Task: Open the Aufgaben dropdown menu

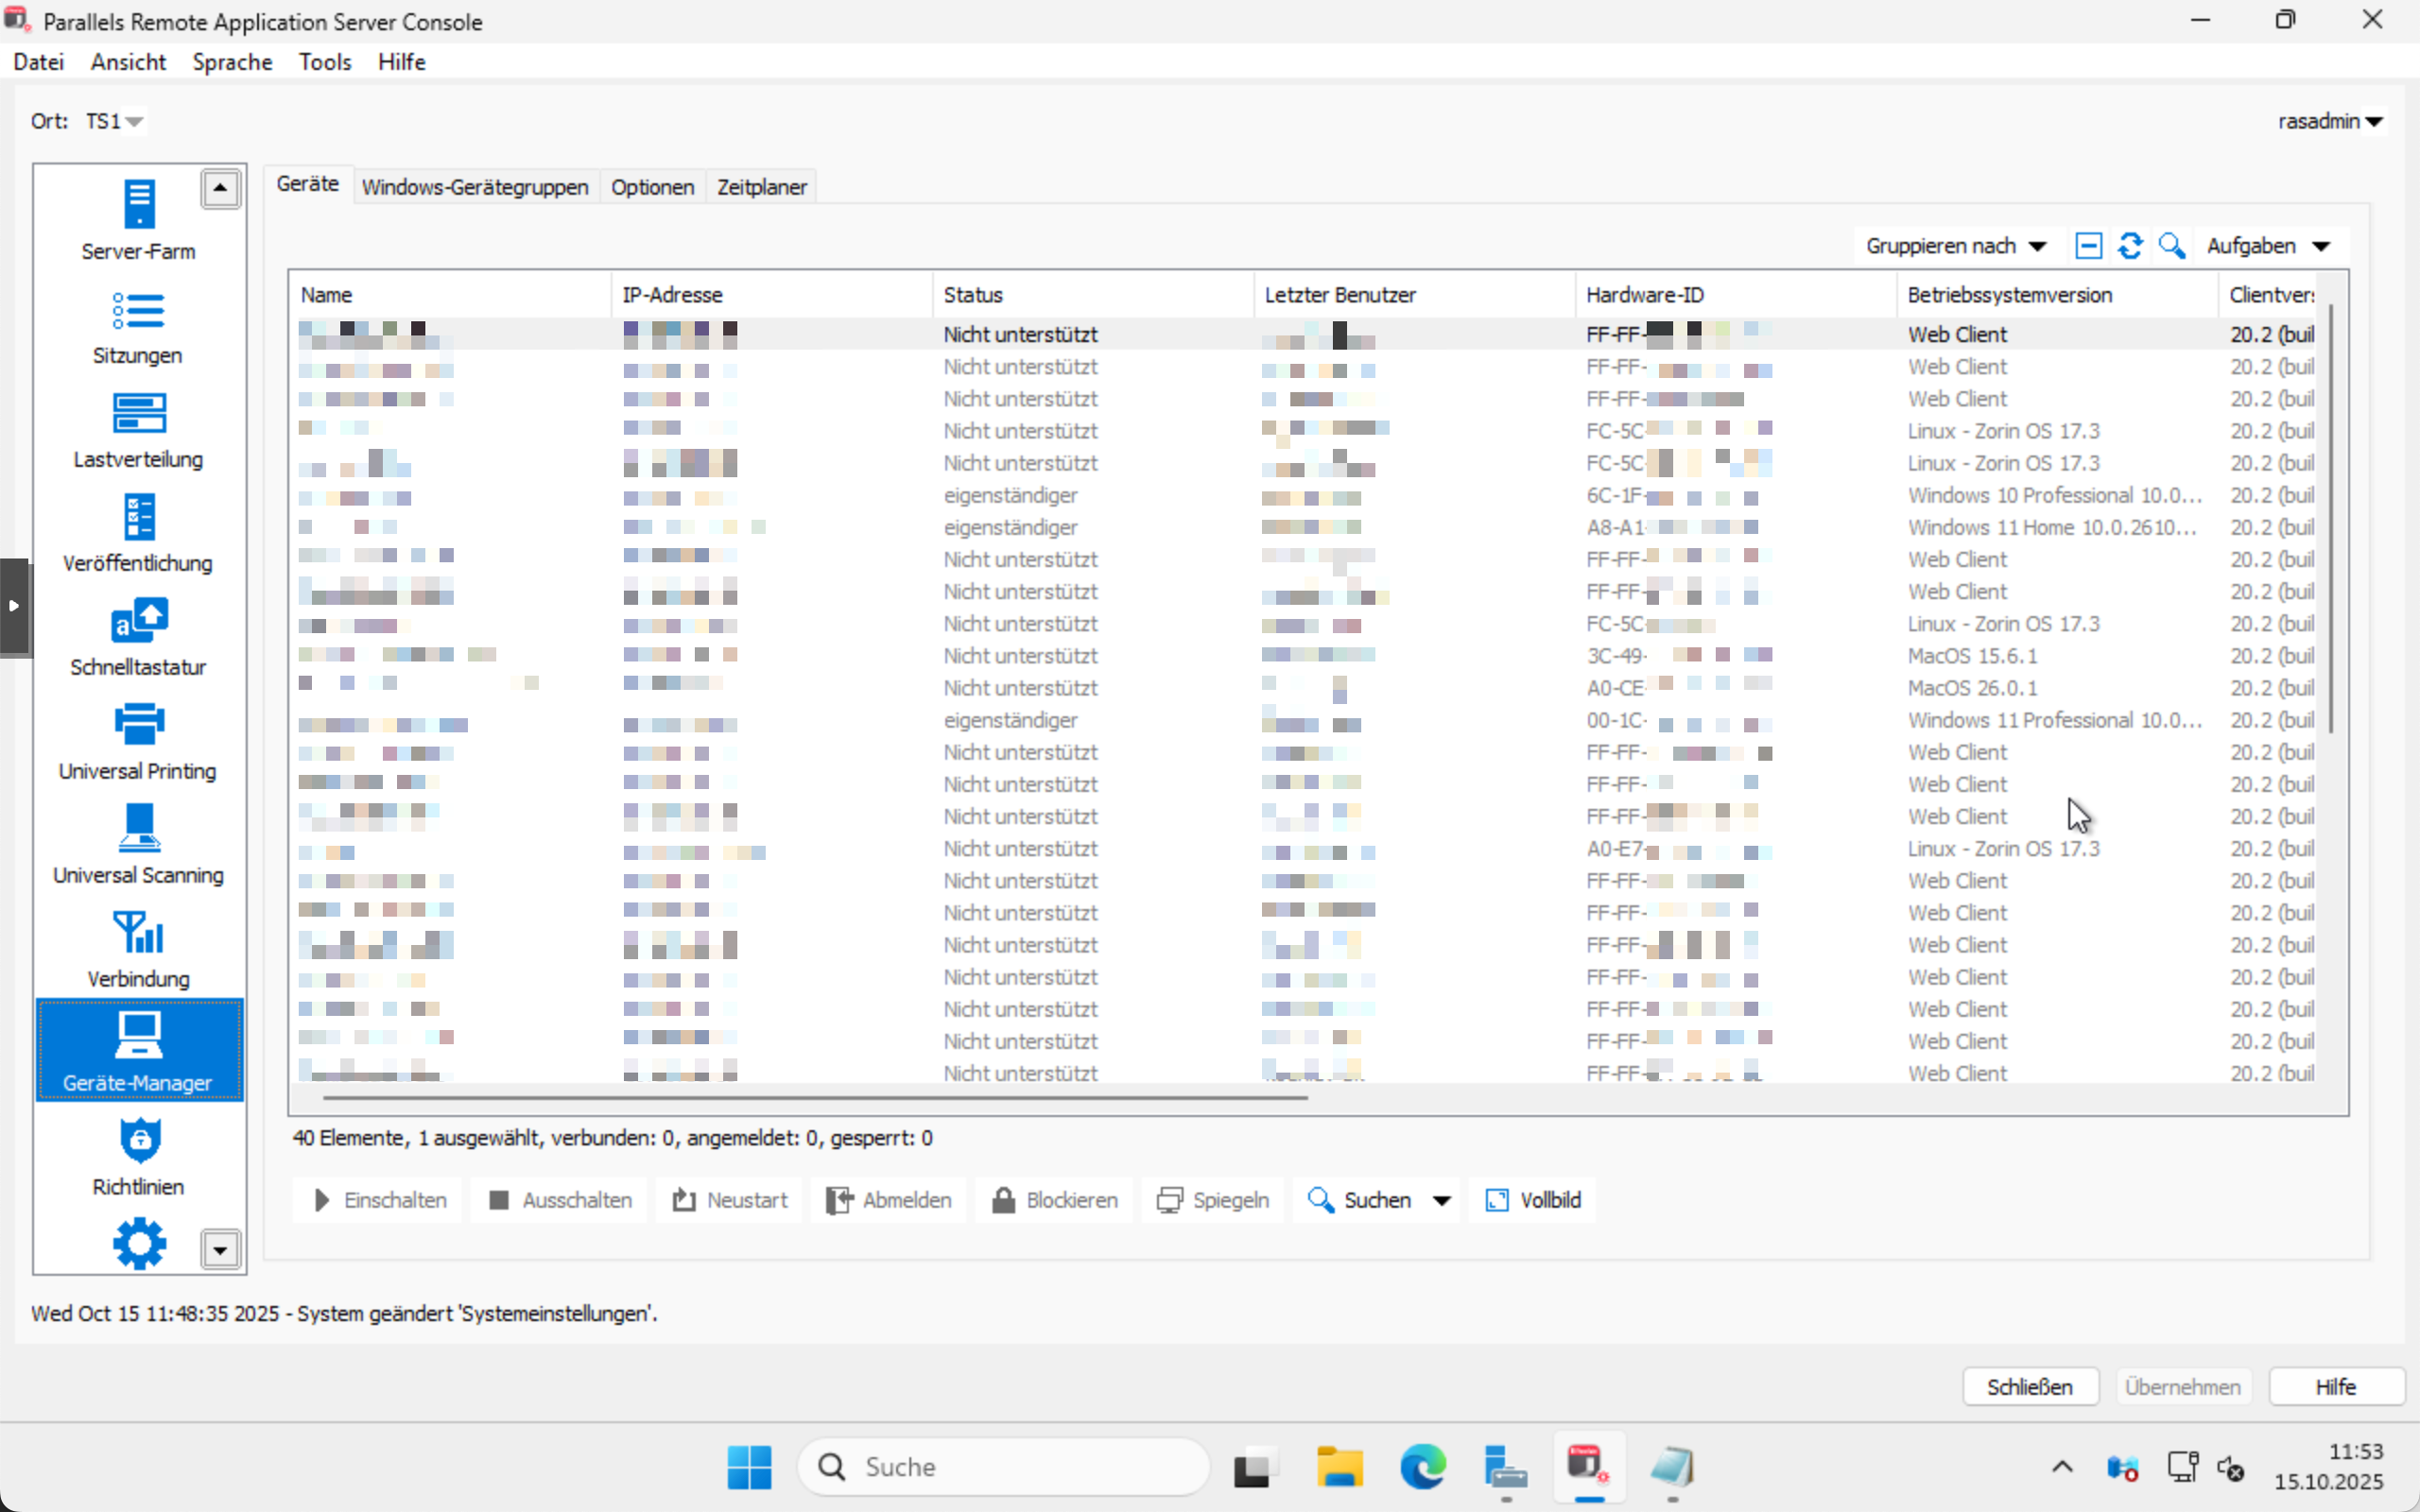Action: click(x=2267, y=246)
